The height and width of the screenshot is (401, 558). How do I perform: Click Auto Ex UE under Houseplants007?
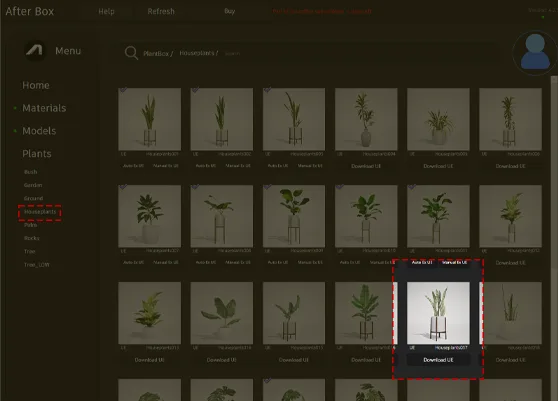pyautogui.click(x=133, y=263)
